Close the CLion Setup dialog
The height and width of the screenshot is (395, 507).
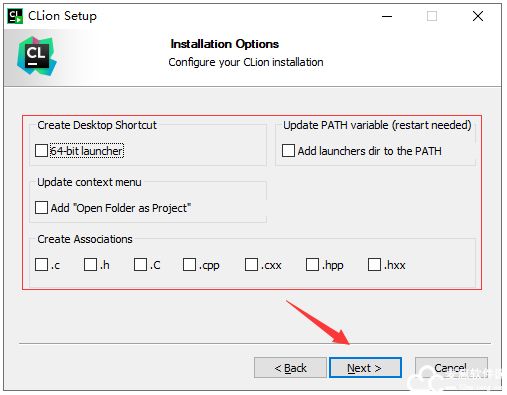tap(478, 16)
